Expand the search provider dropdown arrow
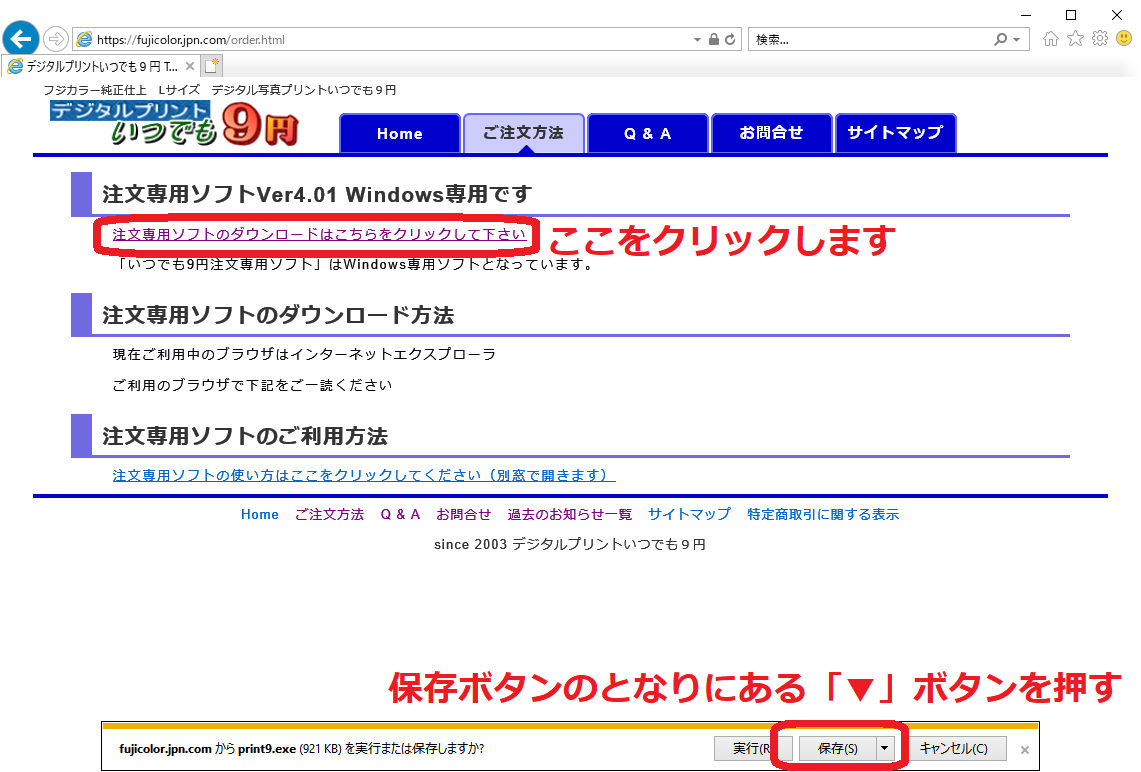This screenshot has height=772, width=1141. 1017,40
